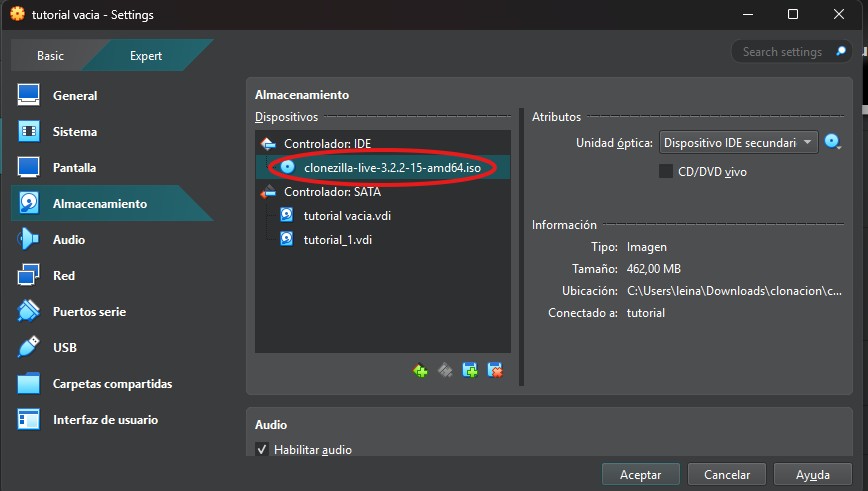Click the Aceptar button
Viewport: 868px width, 491px height.
tap(640, 474)
